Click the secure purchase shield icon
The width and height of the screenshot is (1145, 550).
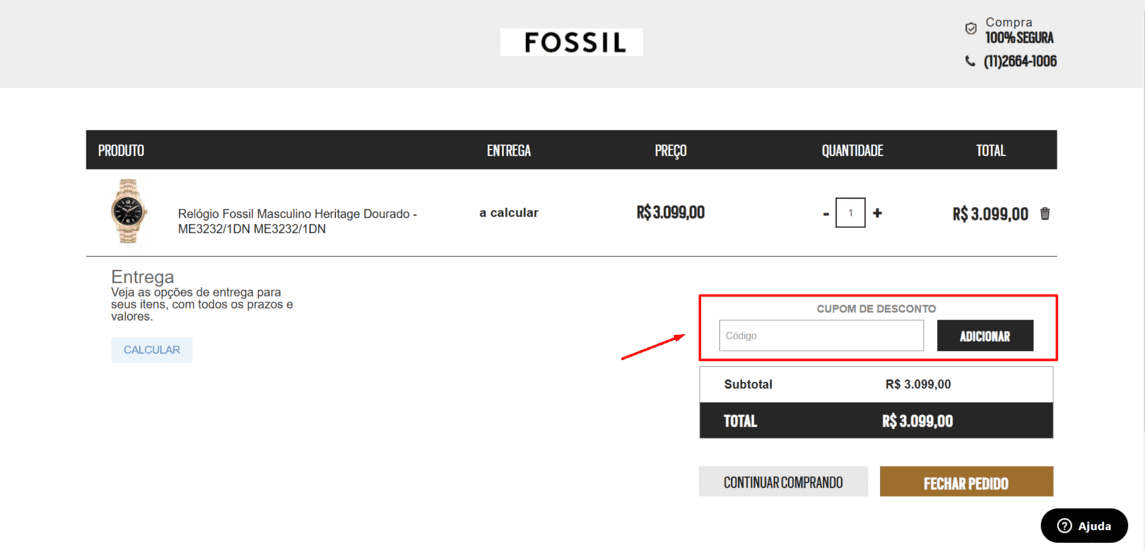tap(970, 29)
